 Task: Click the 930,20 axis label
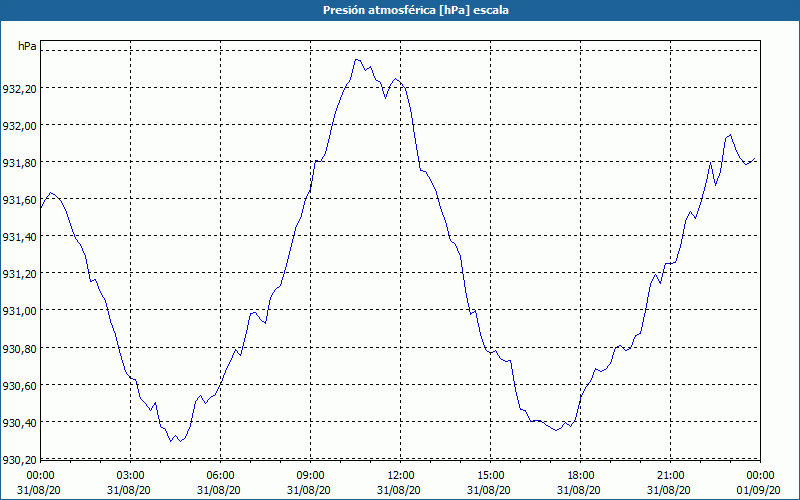pos(20,460)
